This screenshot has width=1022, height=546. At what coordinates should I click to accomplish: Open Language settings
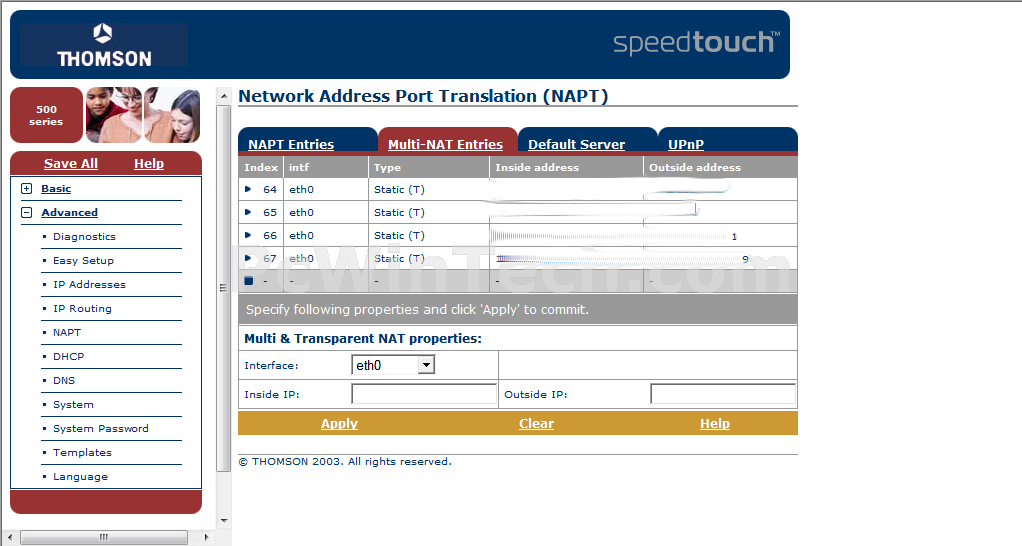80,477
